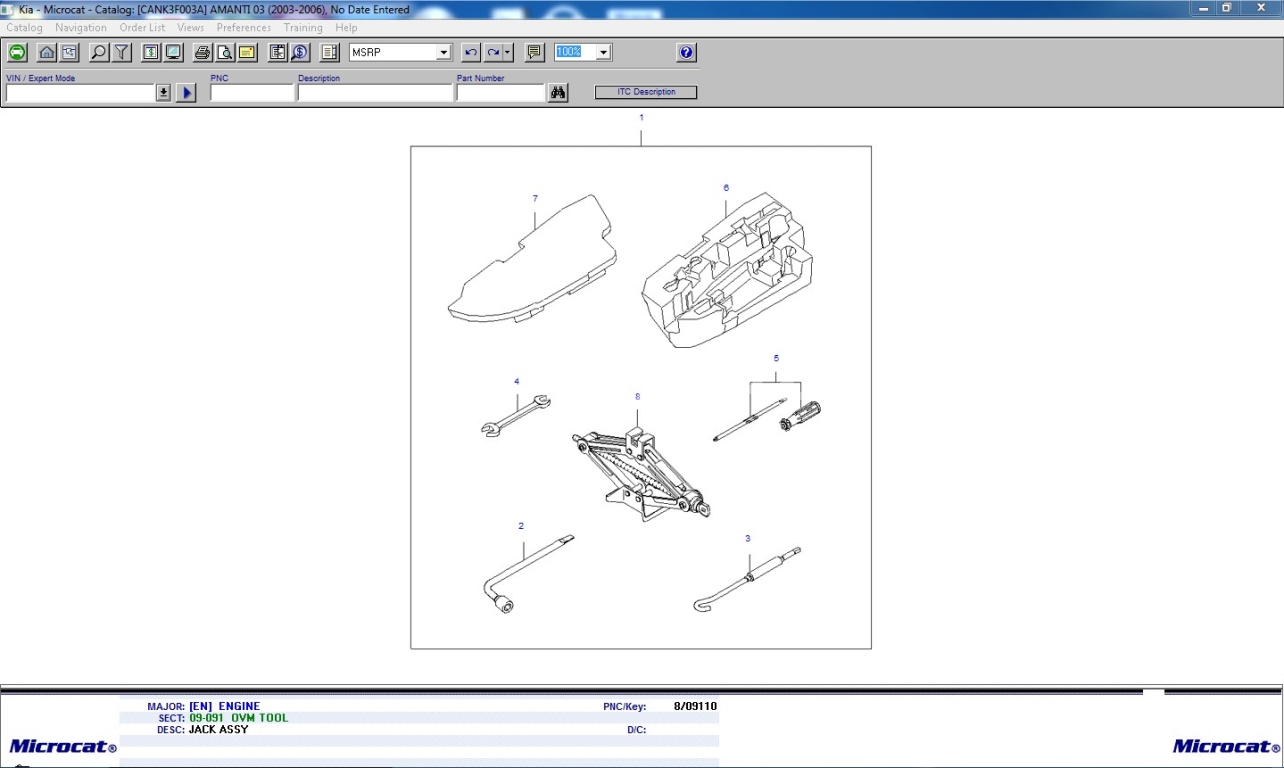This screenshot has height=768, width=1284.
Task: Print using the printer icon
Action: click(x=203, y=52)
